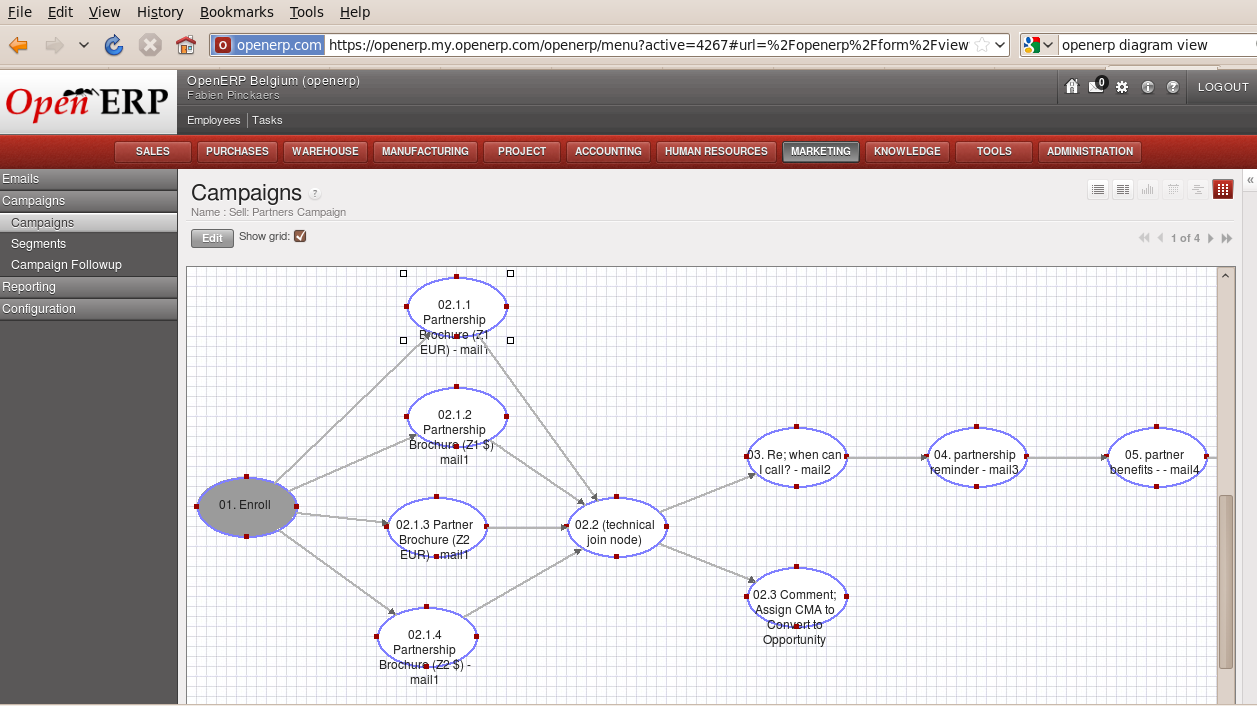Click the help question mark icon
The image size is (1257, 706).
click(x=1173, y=87)
